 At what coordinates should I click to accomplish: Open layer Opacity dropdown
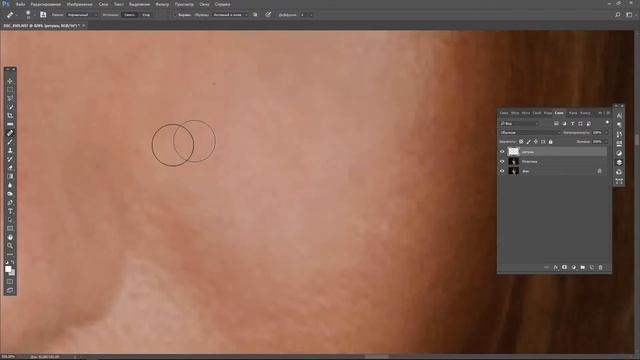[x=606, y=132]
